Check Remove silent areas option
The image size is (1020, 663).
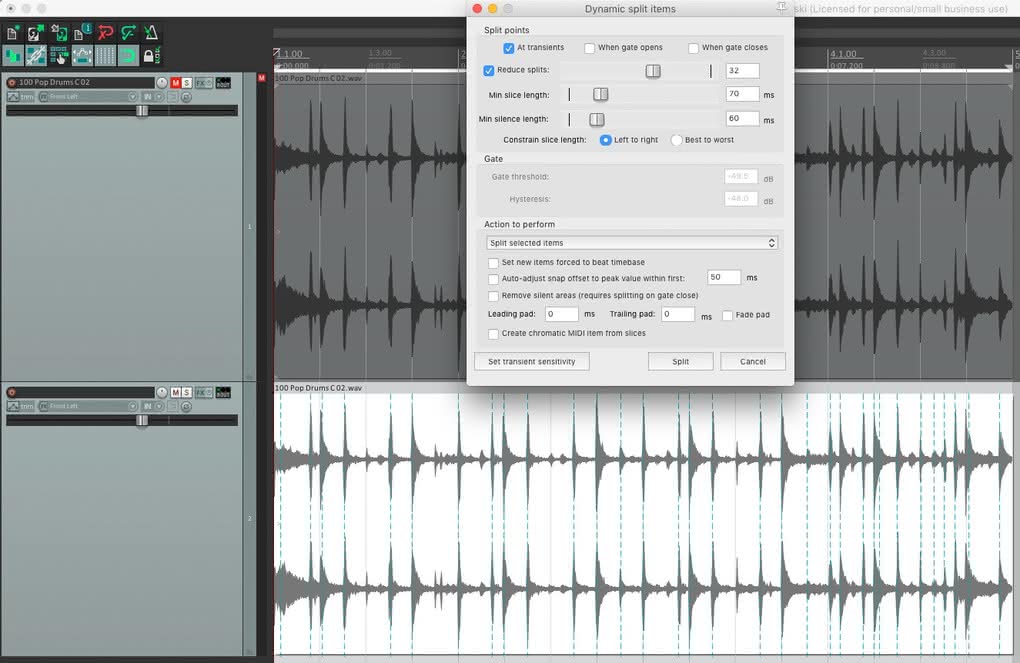(493, 296)
